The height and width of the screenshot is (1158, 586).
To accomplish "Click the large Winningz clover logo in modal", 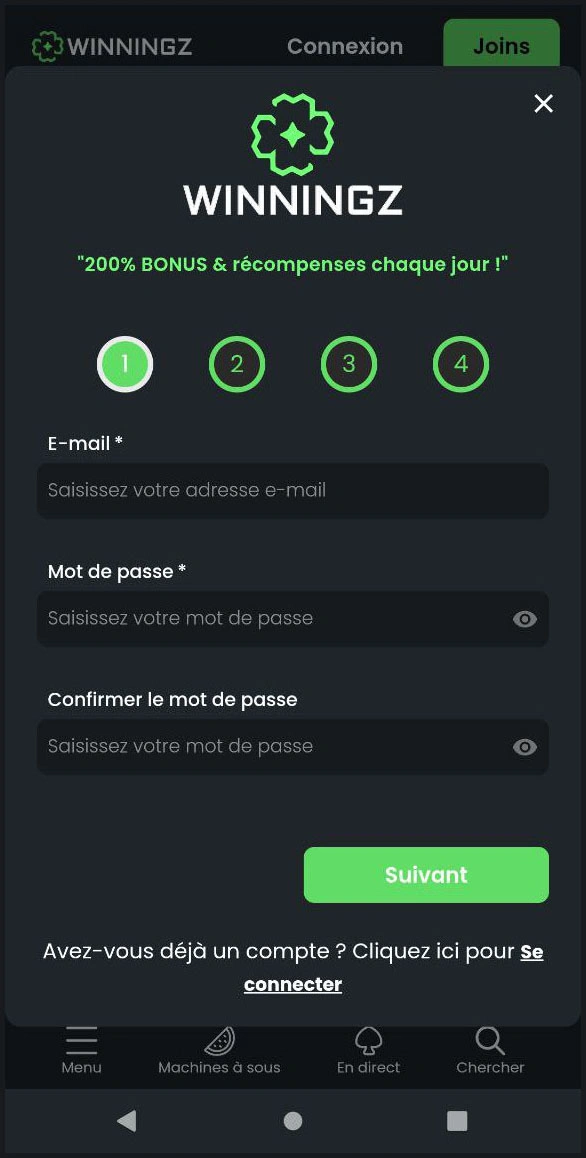I will click(292, 135).
